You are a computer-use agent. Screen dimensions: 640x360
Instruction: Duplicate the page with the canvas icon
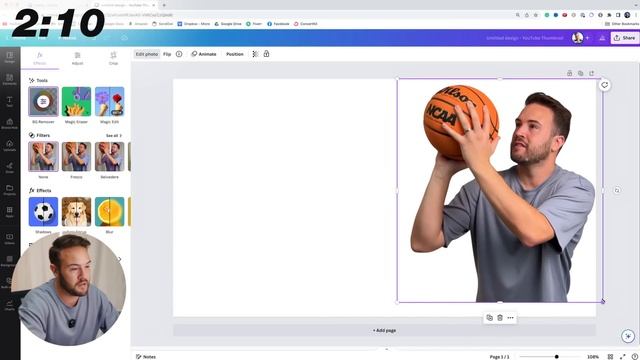[x=580, y=73]
